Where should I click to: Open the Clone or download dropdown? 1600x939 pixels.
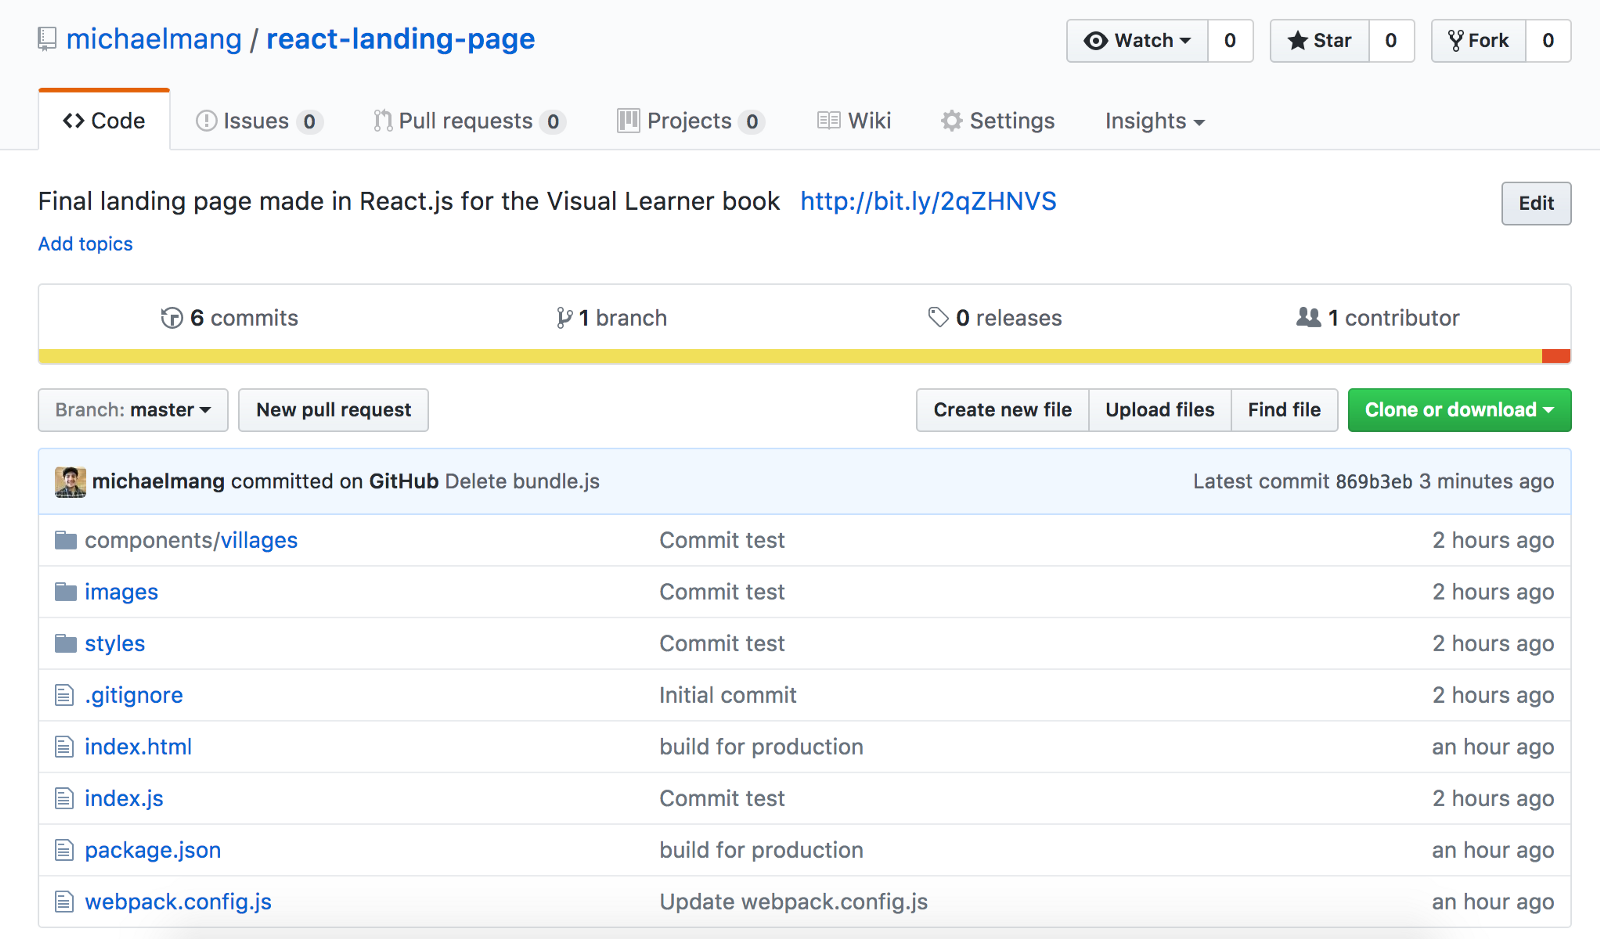pyautogui.click(x=1459, y=410)
